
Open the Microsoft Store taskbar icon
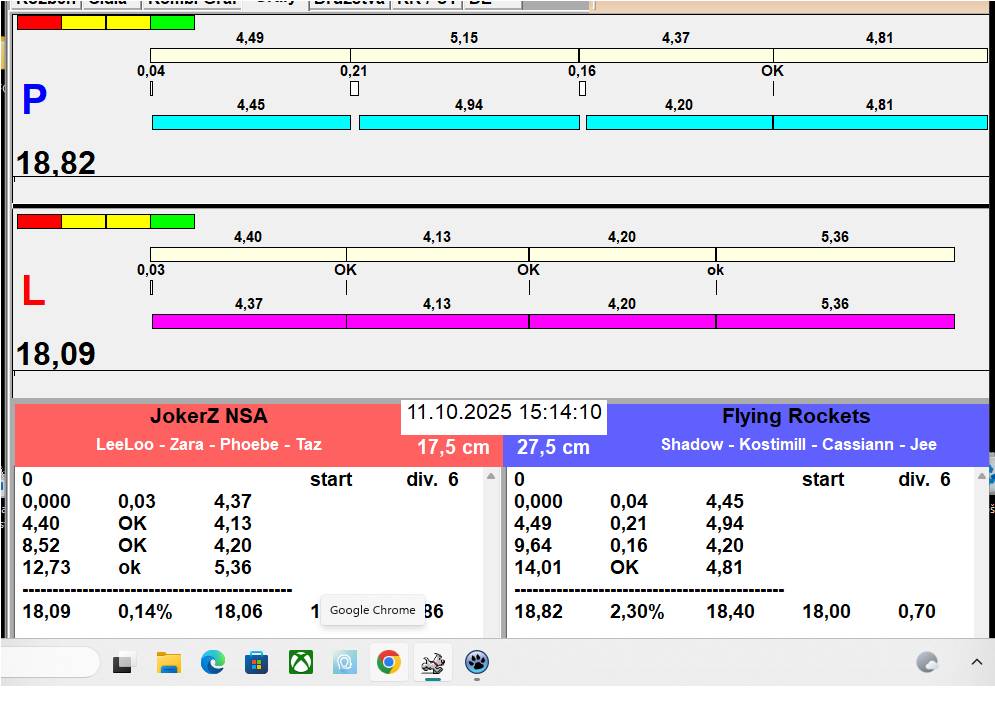[x=257, y=662]
